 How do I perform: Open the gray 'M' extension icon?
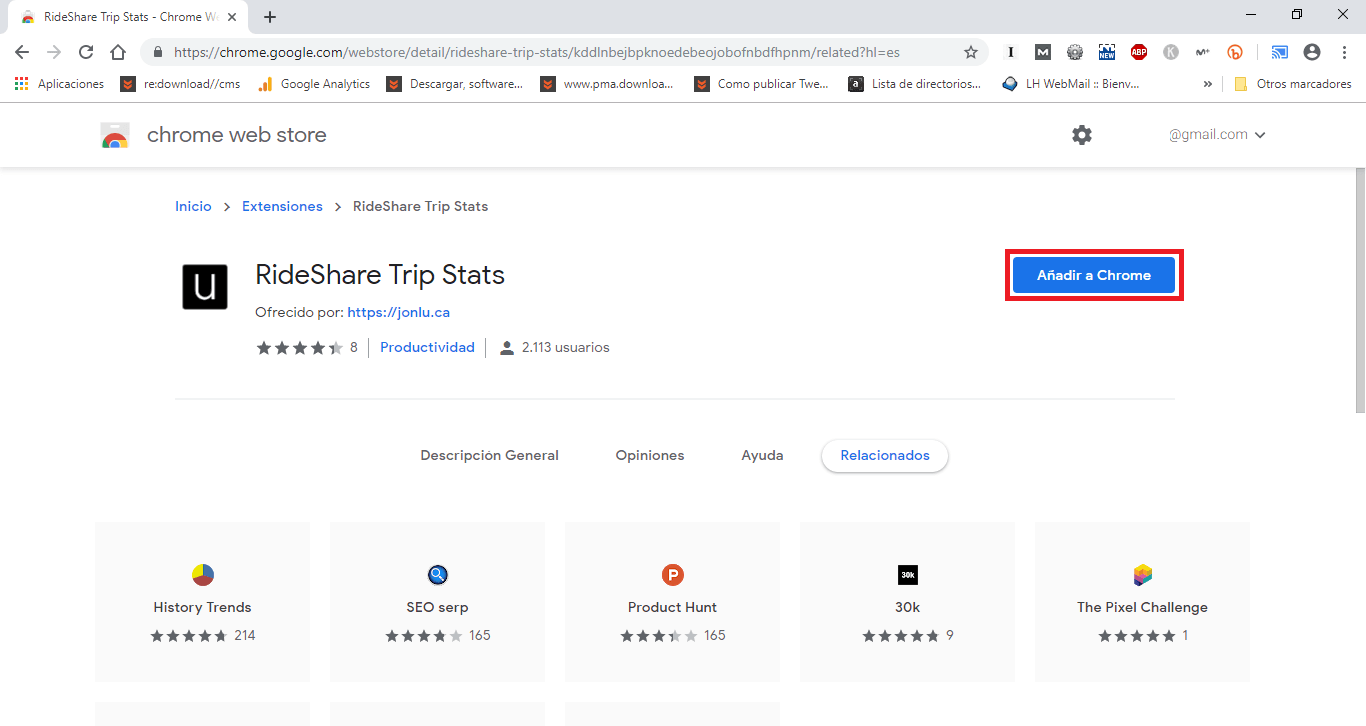pyautogui.click(x=1043, y=52)
